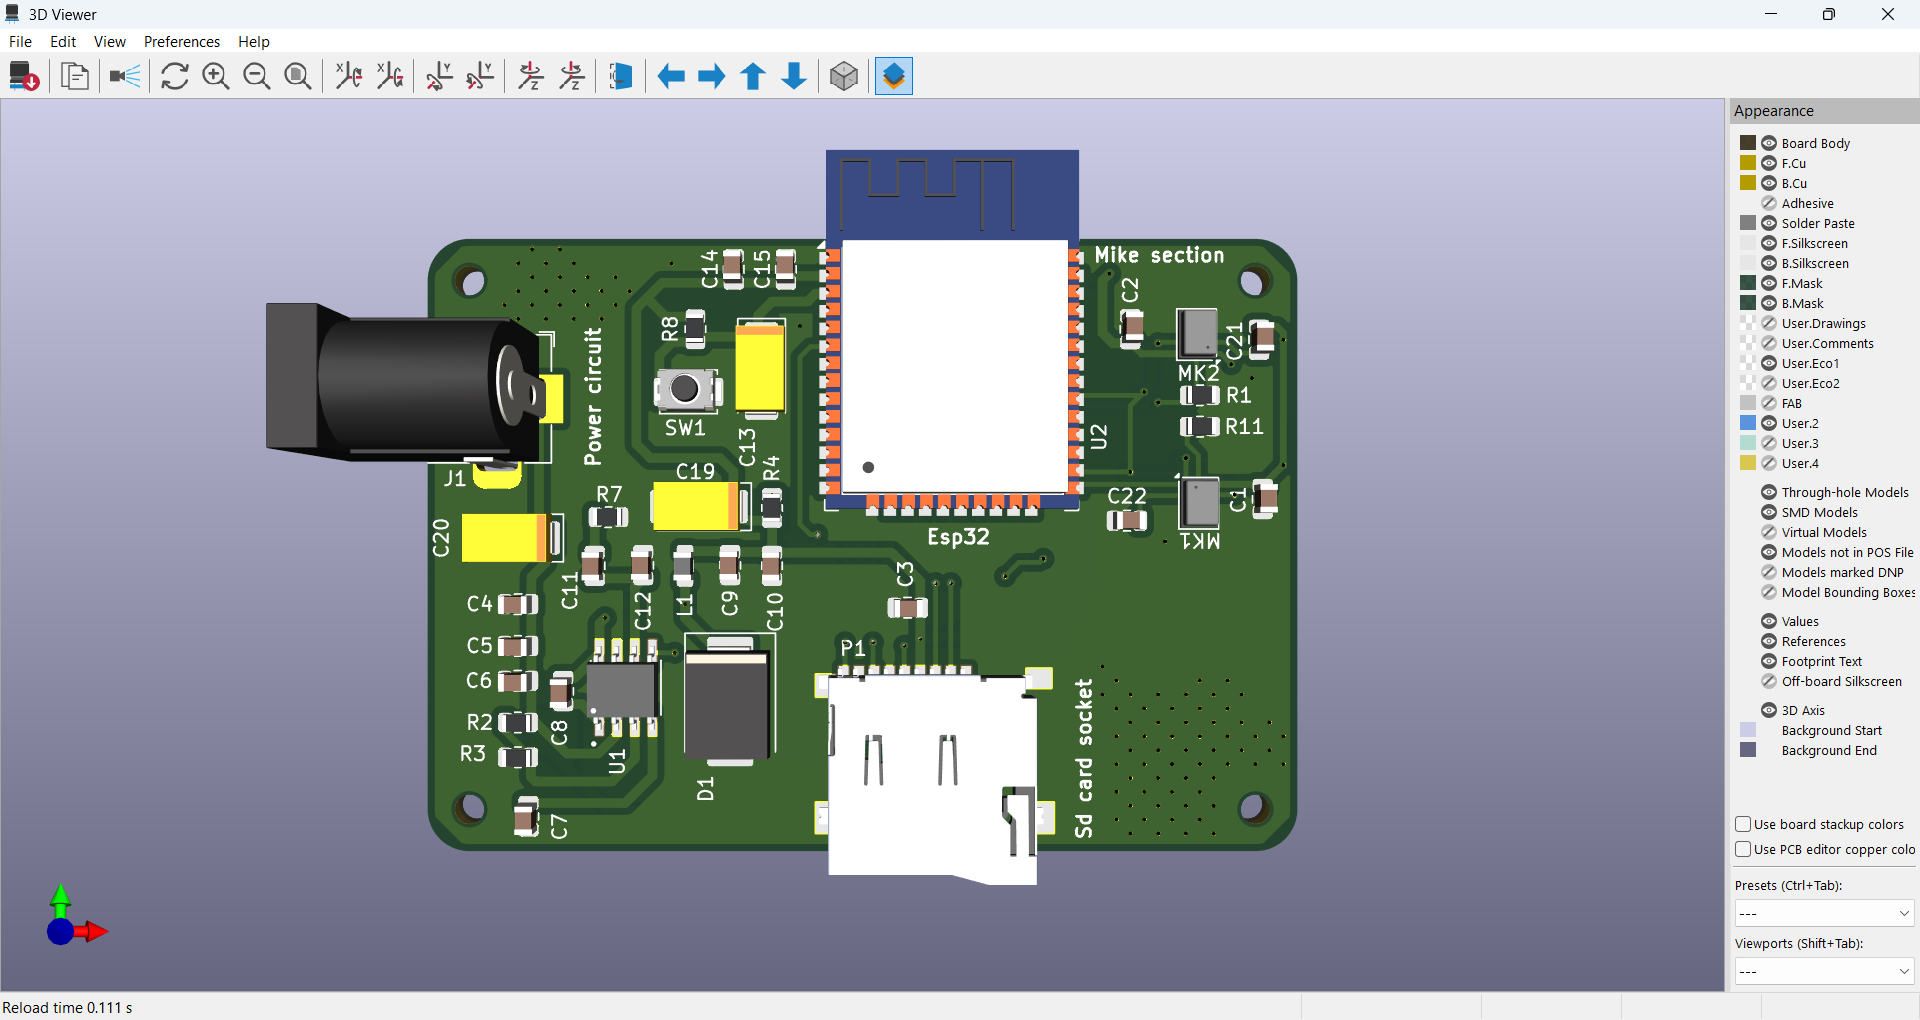Rotate Z clockwise icon
This screenshot has width=1920, height=1020.
coord(531,76)
